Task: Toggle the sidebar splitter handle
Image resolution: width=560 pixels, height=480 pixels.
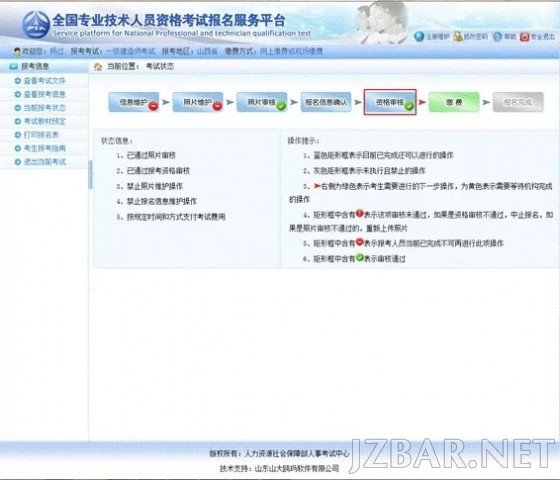Action: 90,175
